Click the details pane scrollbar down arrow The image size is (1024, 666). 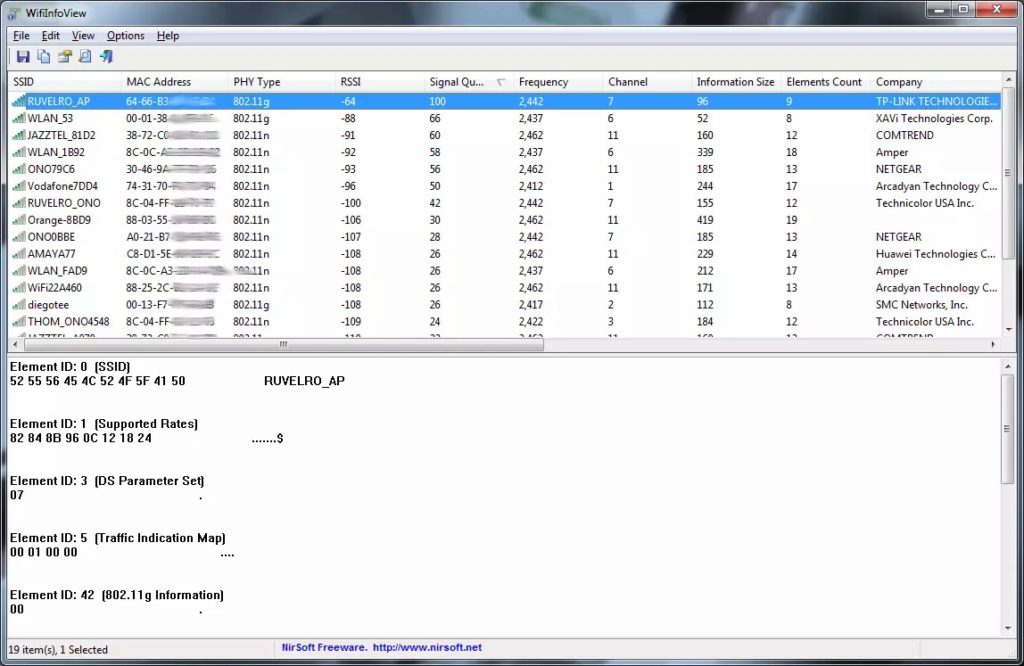1008,628
